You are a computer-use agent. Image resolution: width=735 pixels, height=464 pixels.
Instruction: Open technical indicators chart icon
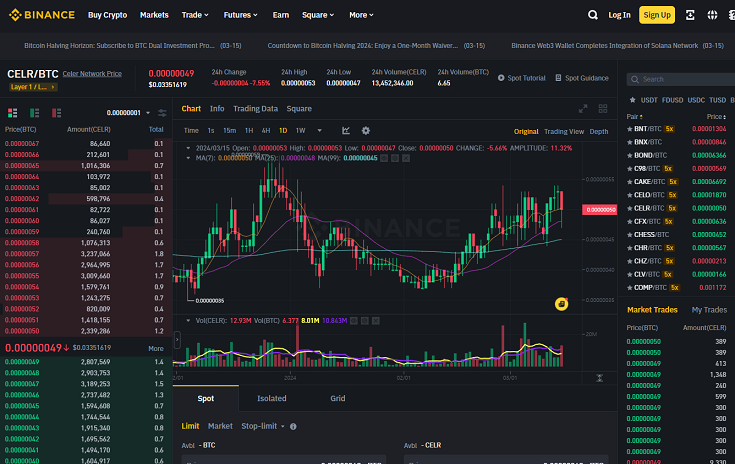coord(346,131)
